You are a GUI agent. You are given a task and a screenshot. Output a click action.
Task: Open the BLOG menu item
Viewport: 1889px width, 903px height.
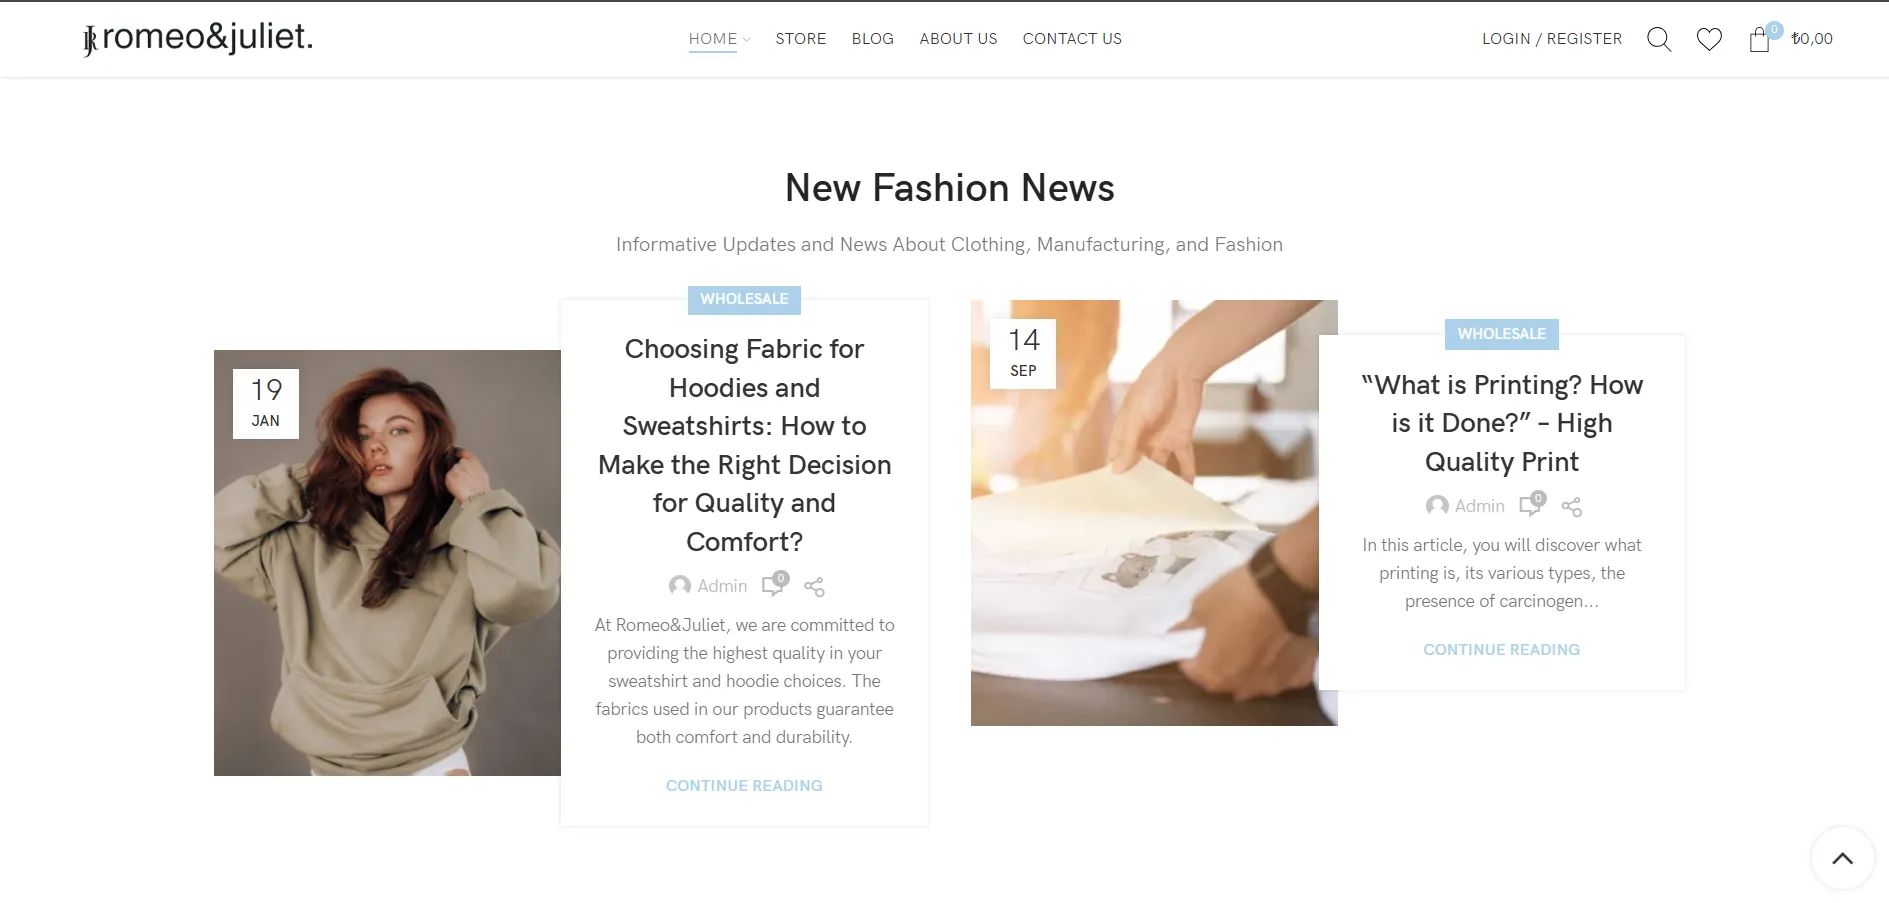[x=872, y=39]
